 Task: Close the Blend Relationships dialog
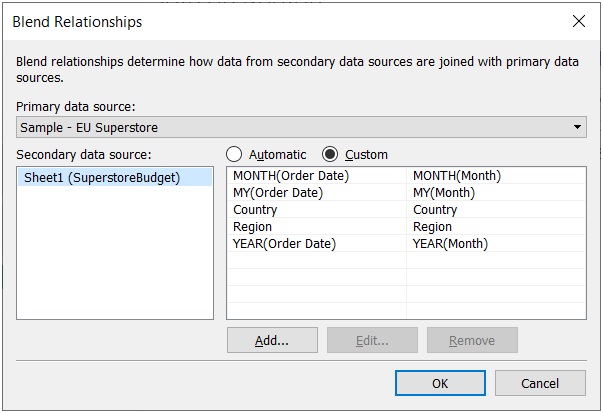578,22
